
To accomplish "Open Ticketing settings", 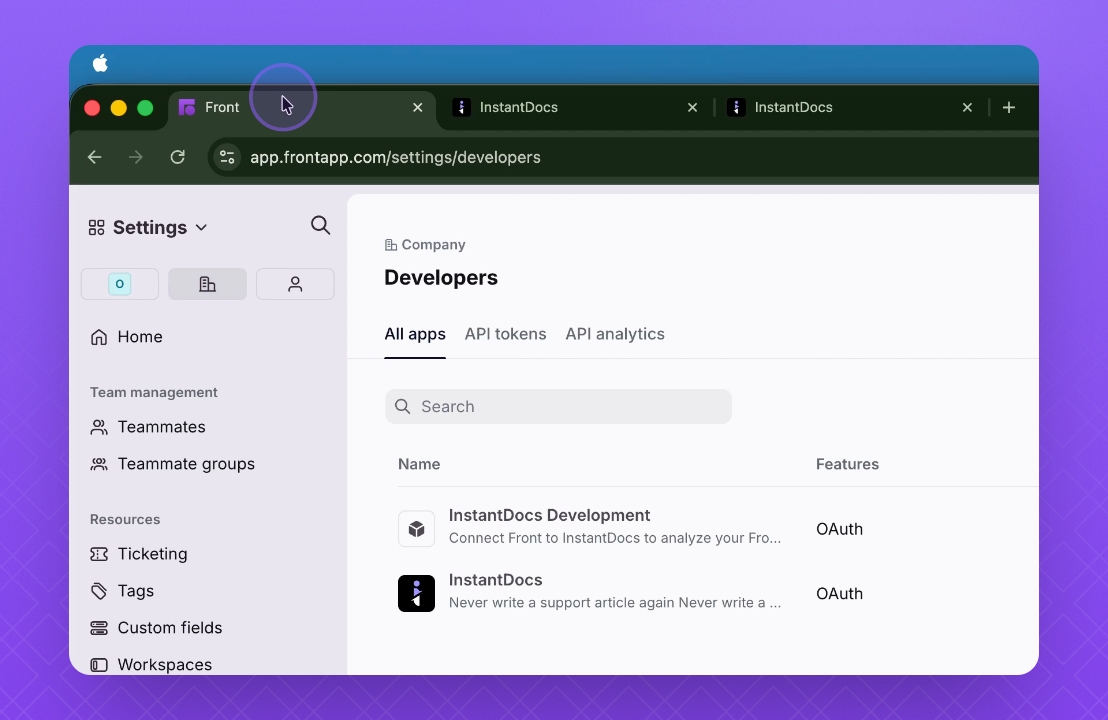I will [x=152, y=554].
